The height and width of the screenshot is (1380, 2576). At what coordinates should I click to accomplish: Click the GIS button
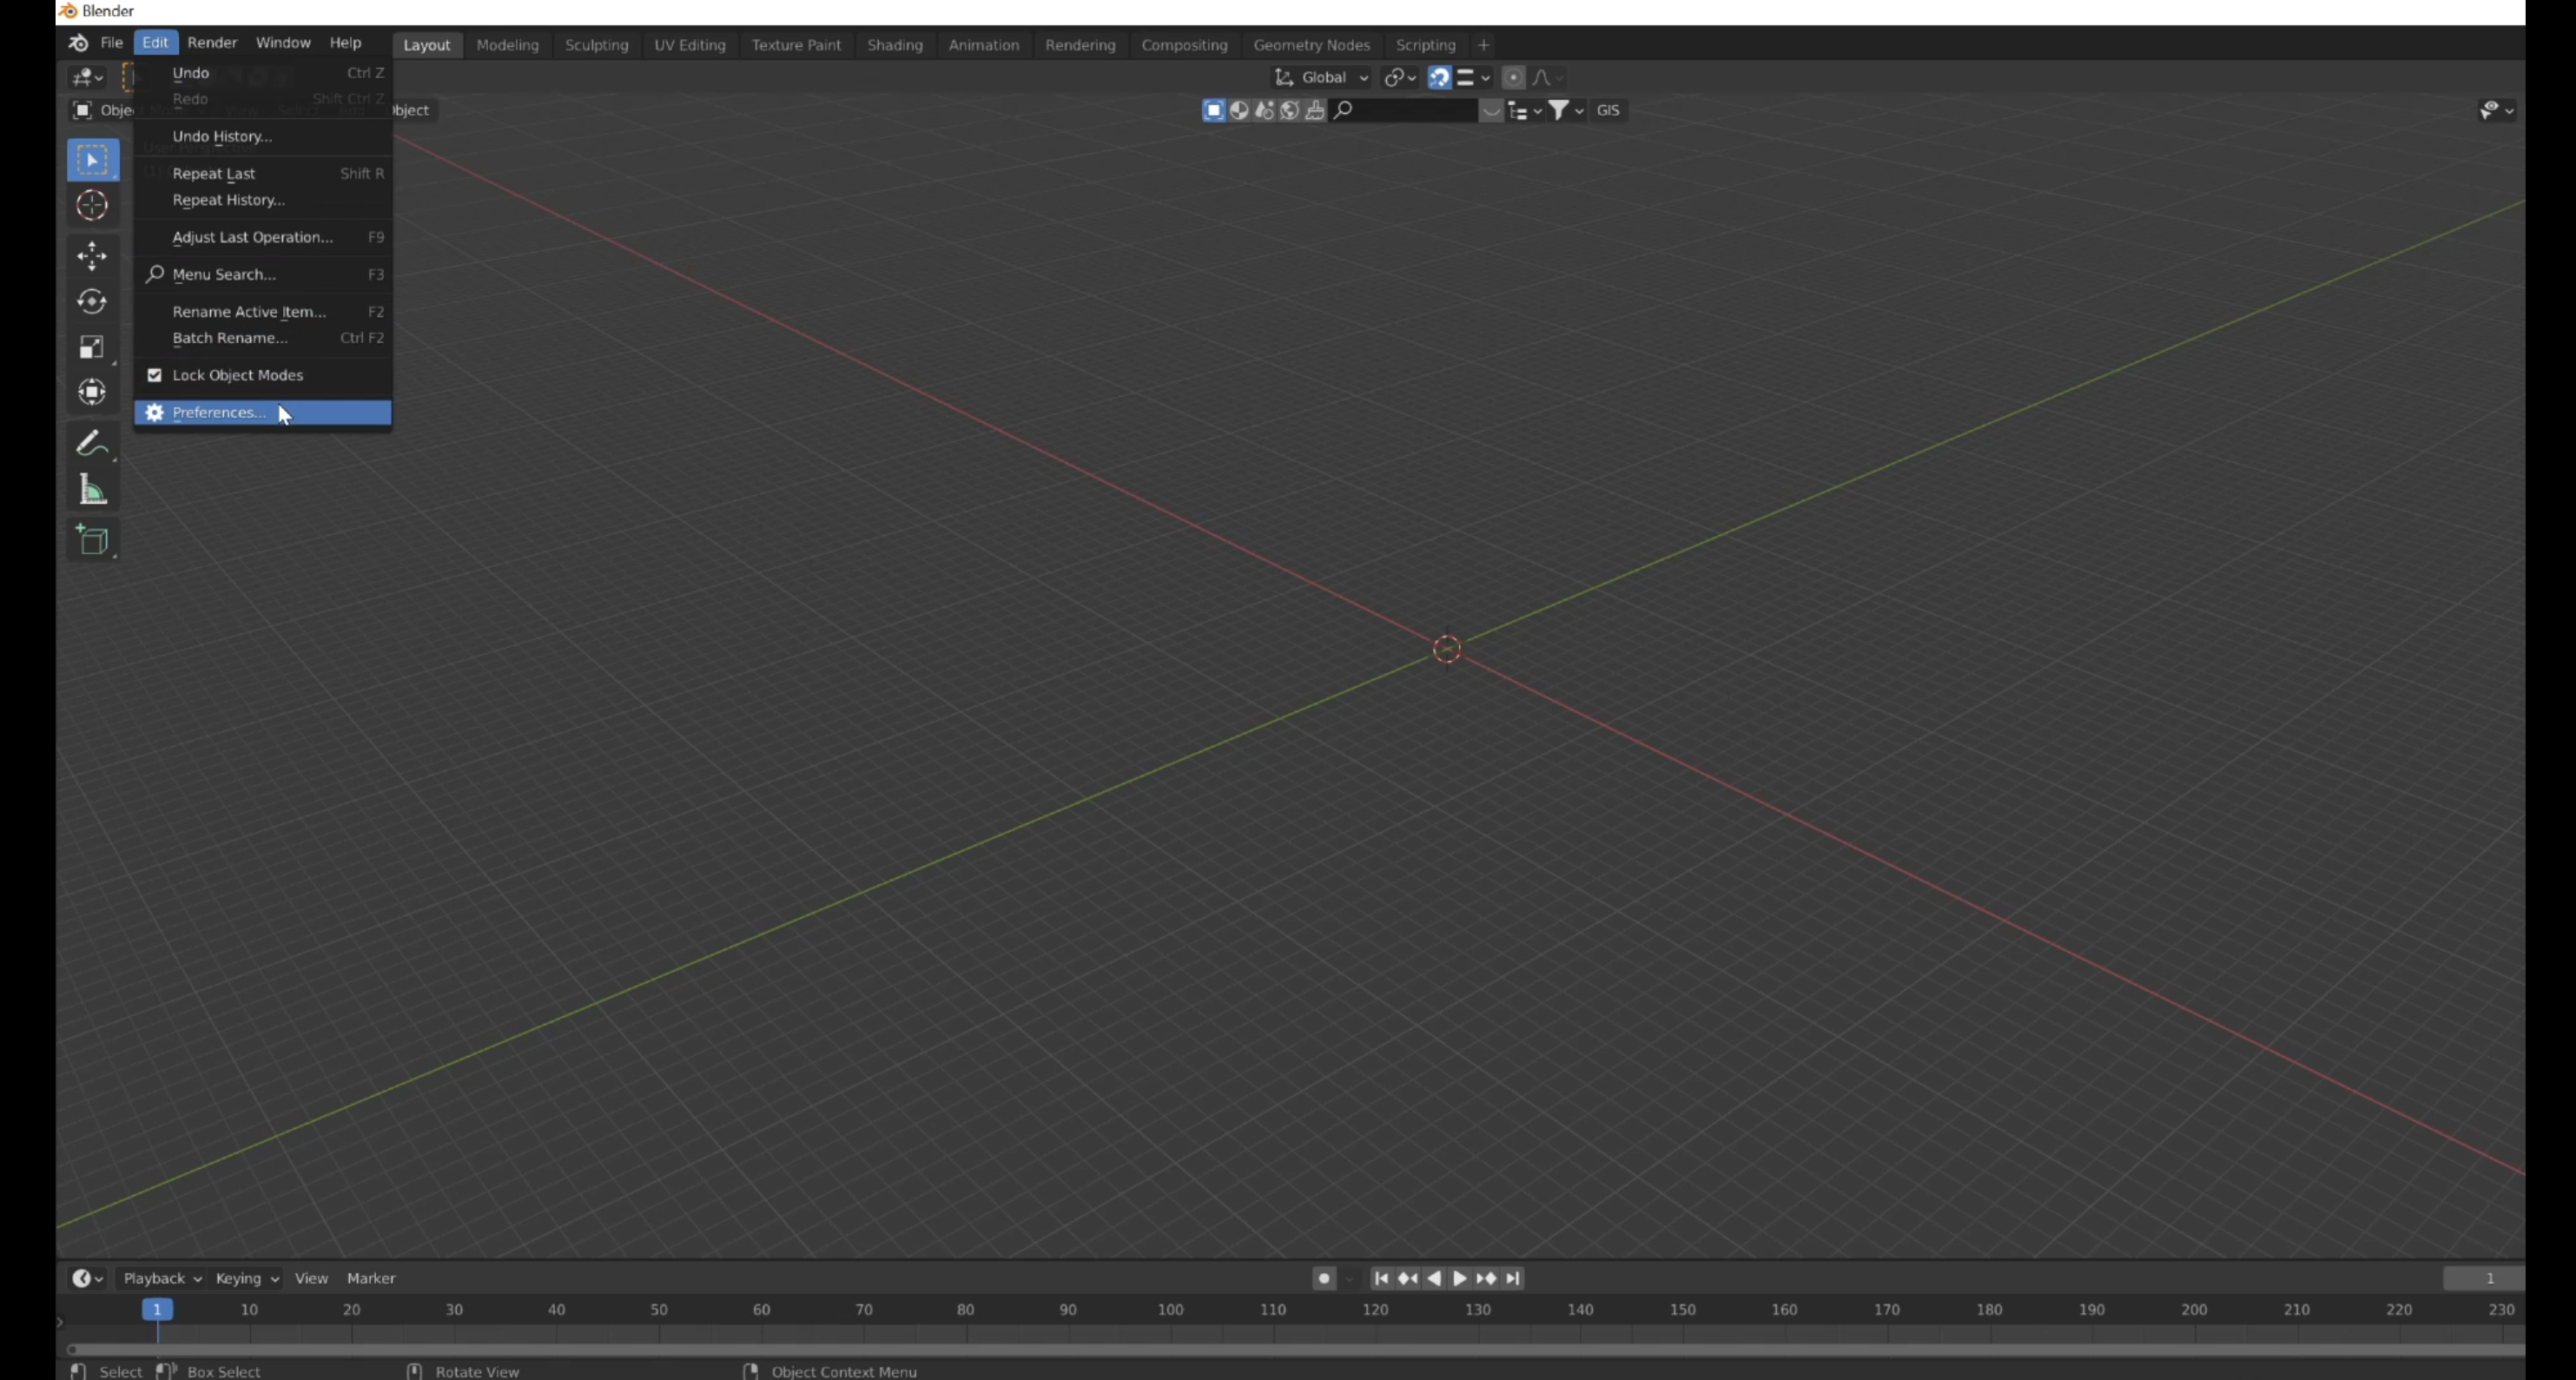1608,110
